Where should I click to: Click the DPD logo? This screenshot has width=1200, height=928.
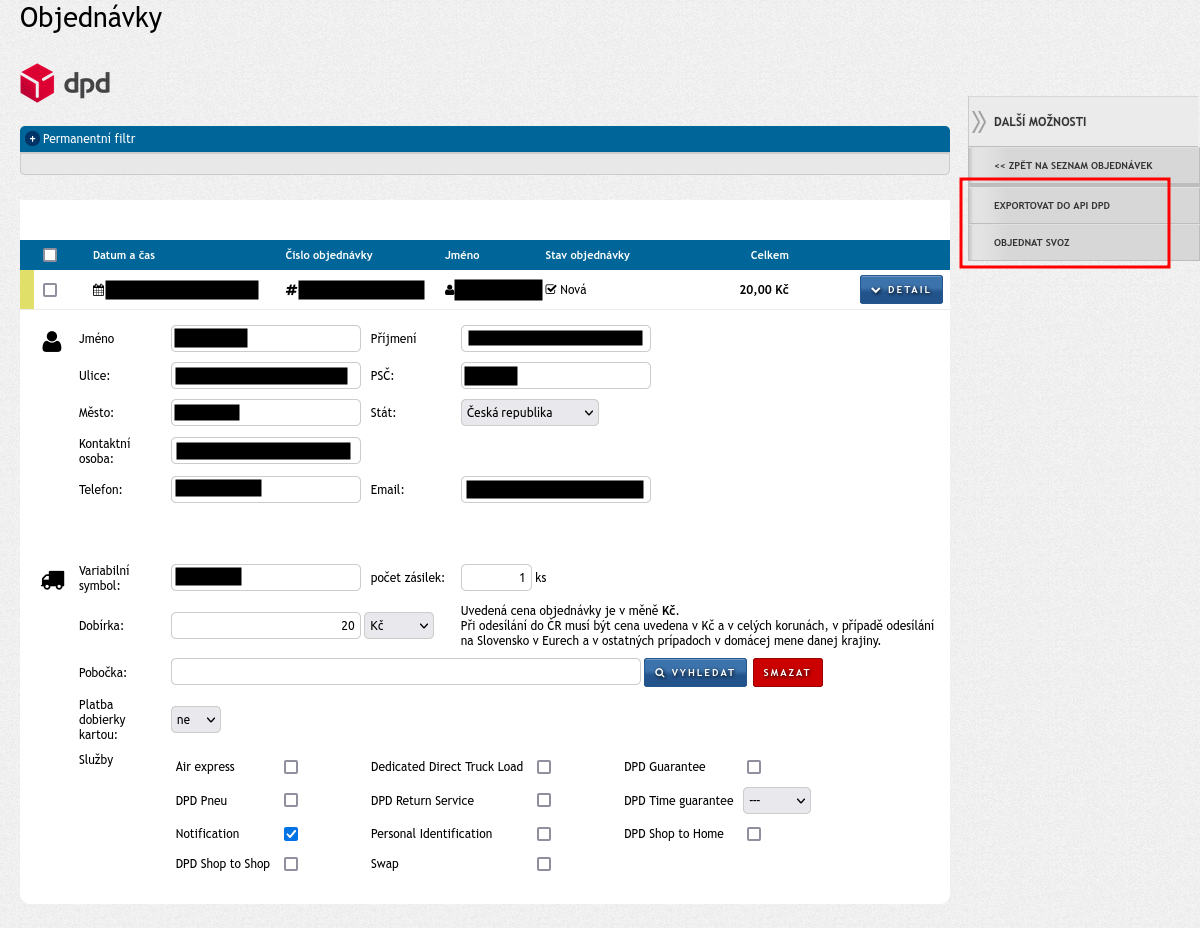(65, 83)
